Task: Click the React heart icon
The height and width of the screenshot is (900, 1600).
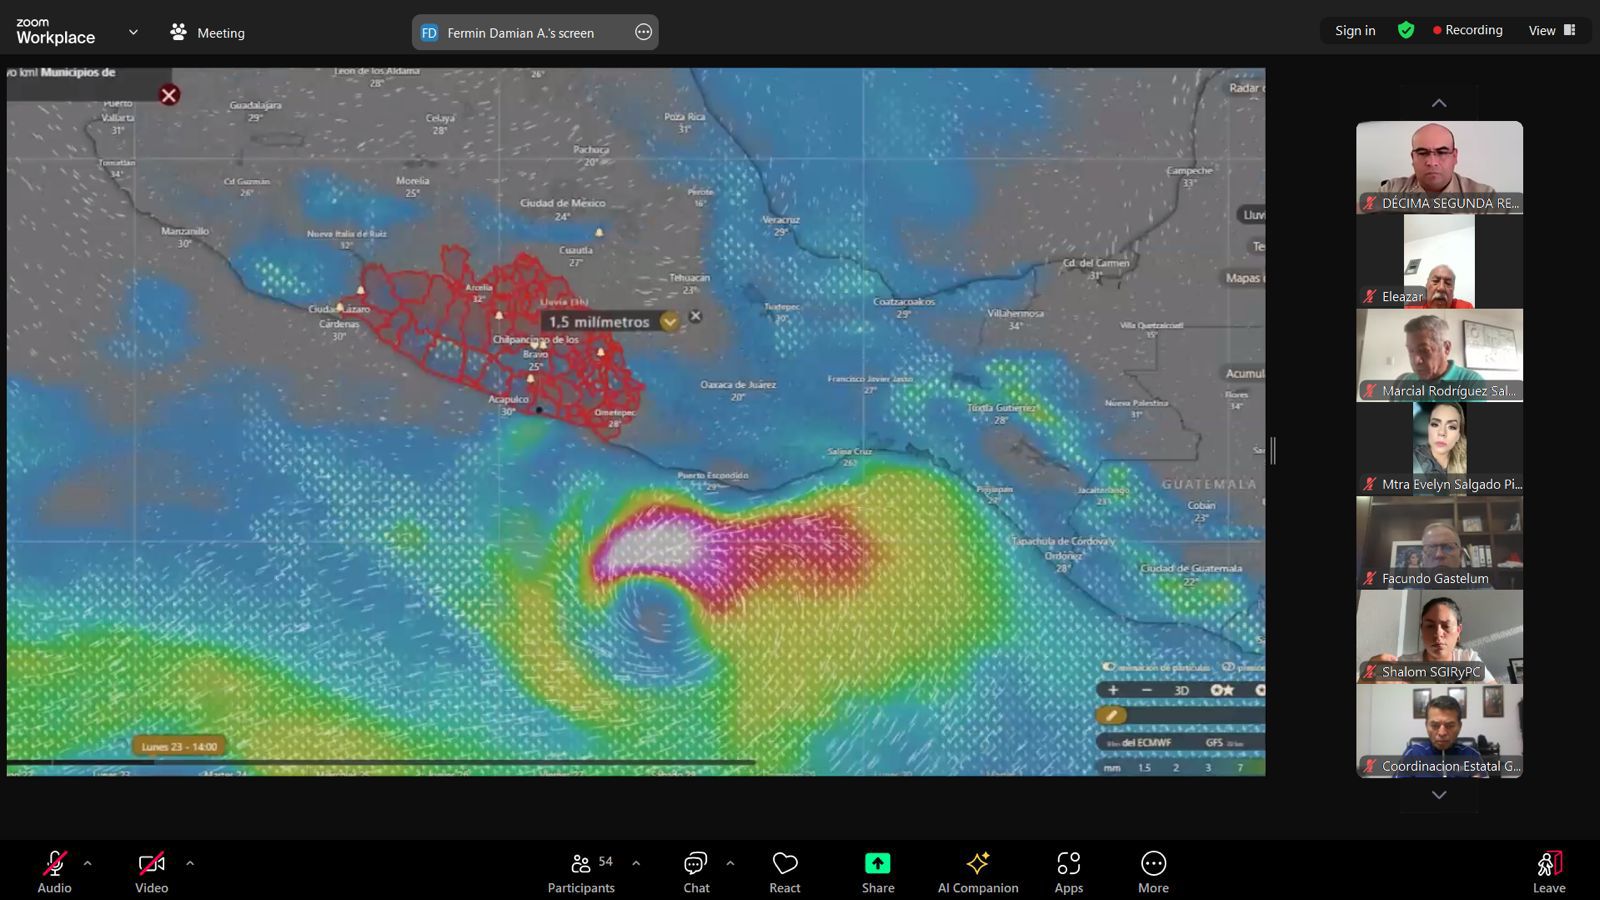Action: point(785,872)
